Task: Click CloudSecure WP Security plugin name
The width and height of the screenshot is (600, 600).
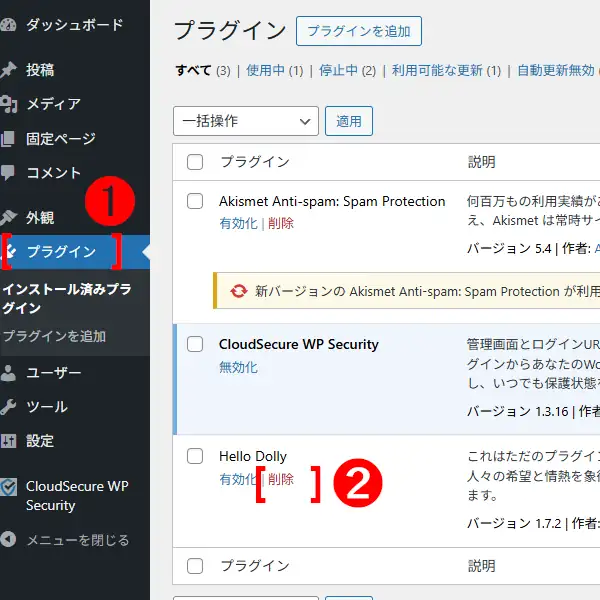Action: (299, 344)
